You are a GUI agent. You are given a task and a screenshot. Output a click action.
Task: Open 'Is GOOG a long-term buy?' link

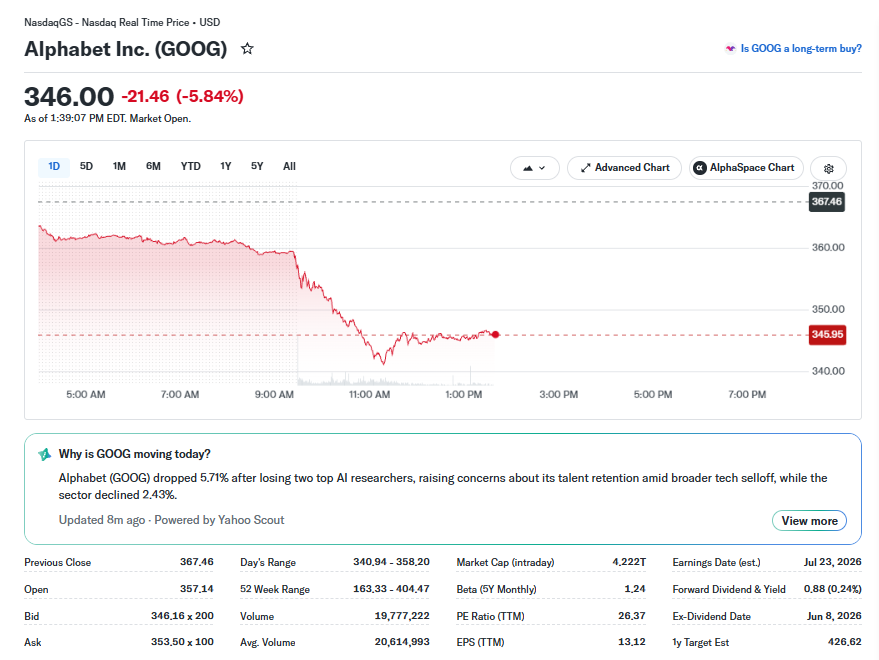click(x=801, y=49)
